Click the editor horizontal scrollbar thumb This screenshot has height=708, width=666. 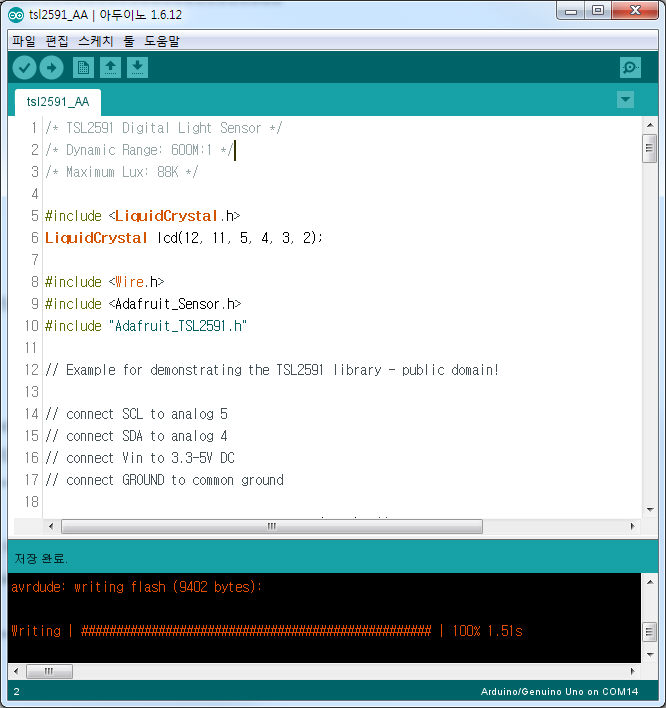point(272,526)
